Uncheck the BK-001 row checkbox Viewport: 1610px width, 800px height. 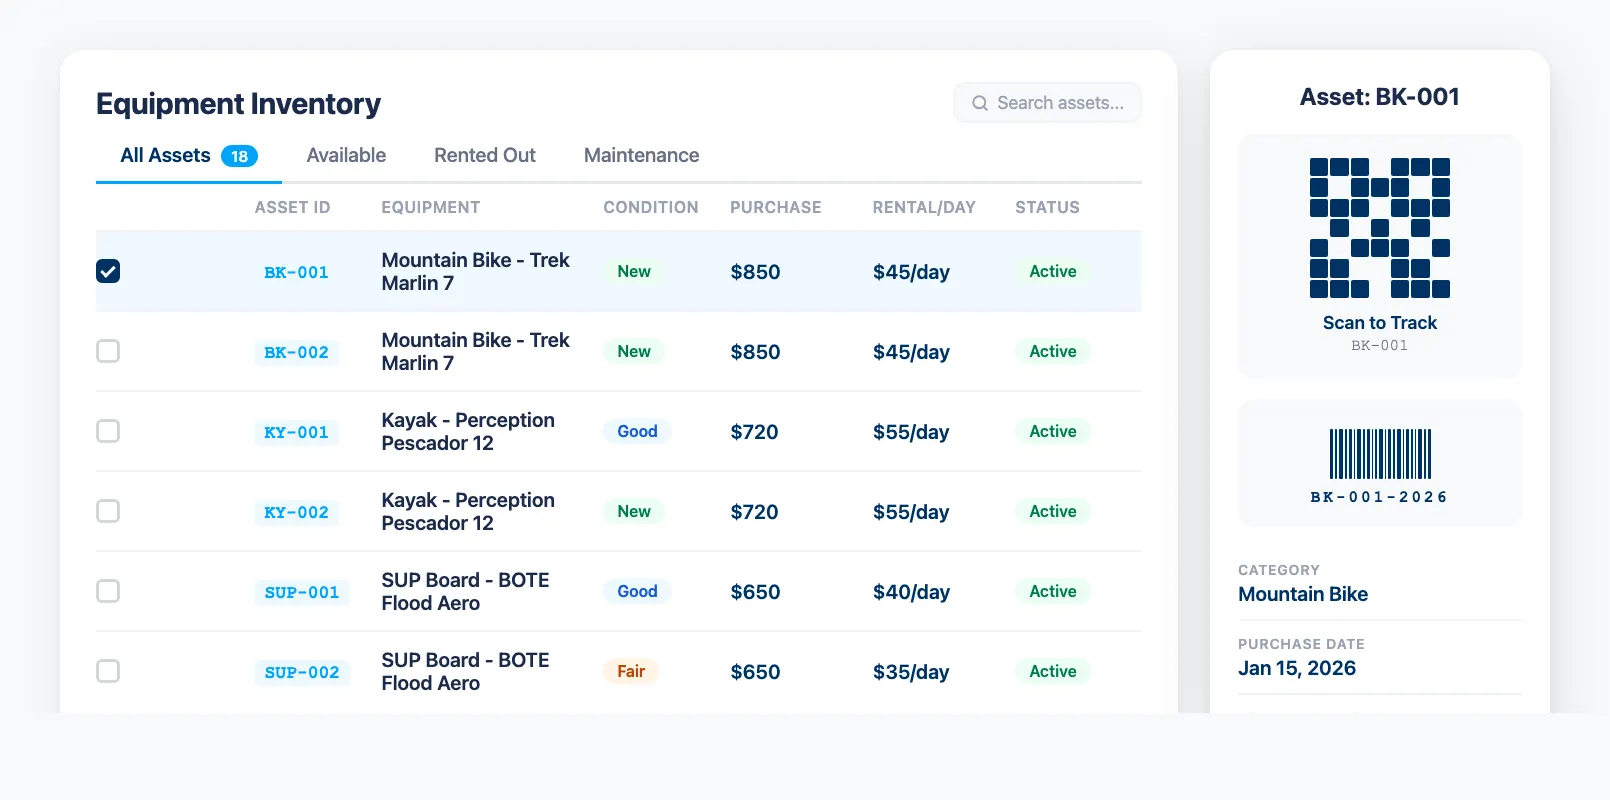(108, 271)
